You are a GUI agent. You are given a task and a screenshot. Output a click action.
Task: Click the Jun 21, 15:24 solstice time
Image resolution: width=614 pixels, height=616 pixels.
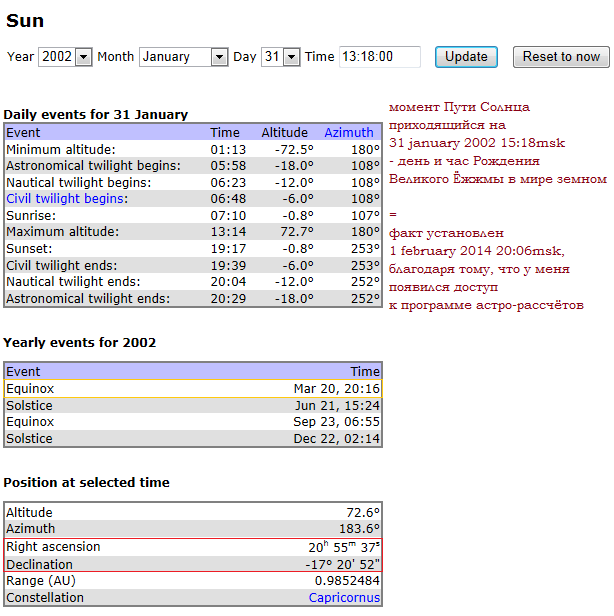pyautogui.click(x=337, y=405)
